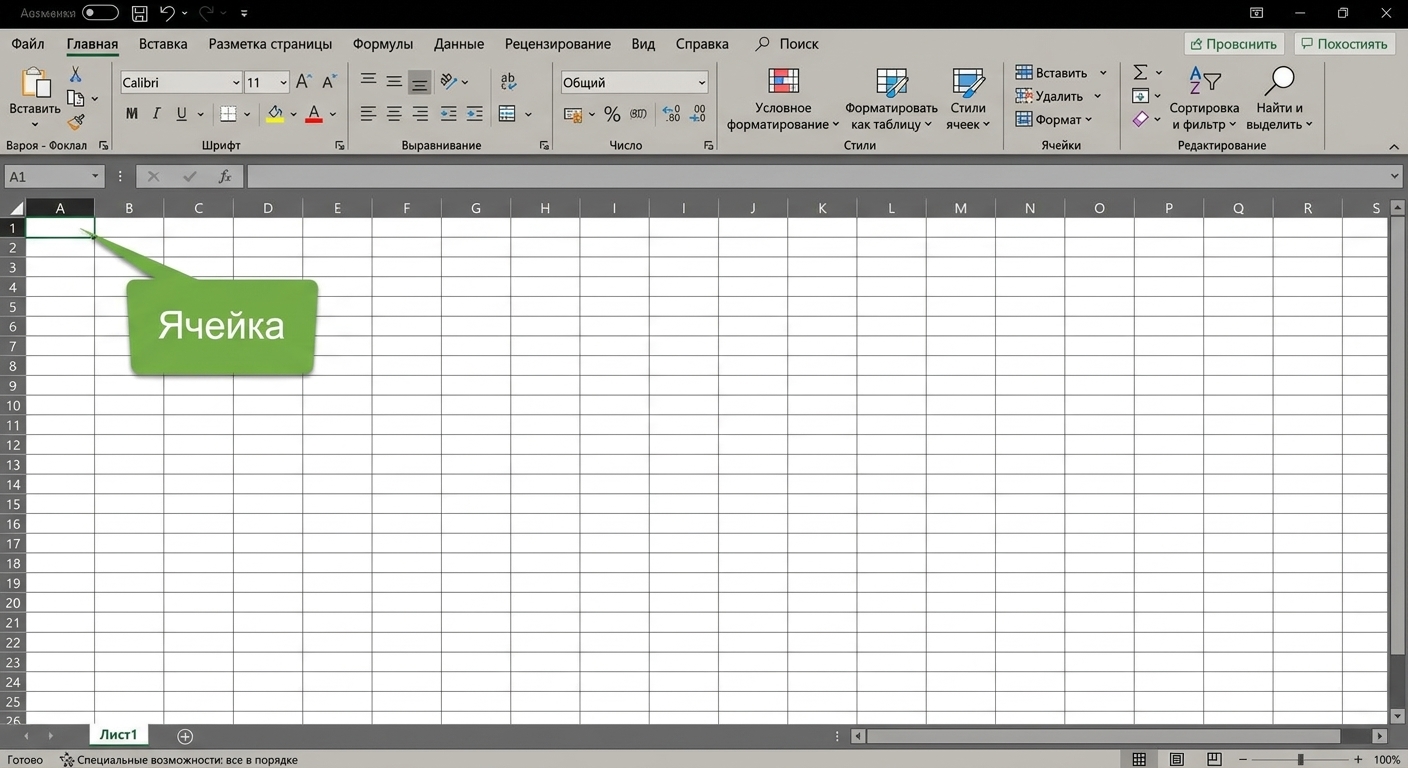Image resolution: width=1408 pixels, height=768 pixels.
Task: Toggle bold formatting
Action: [x=132, y=114]
